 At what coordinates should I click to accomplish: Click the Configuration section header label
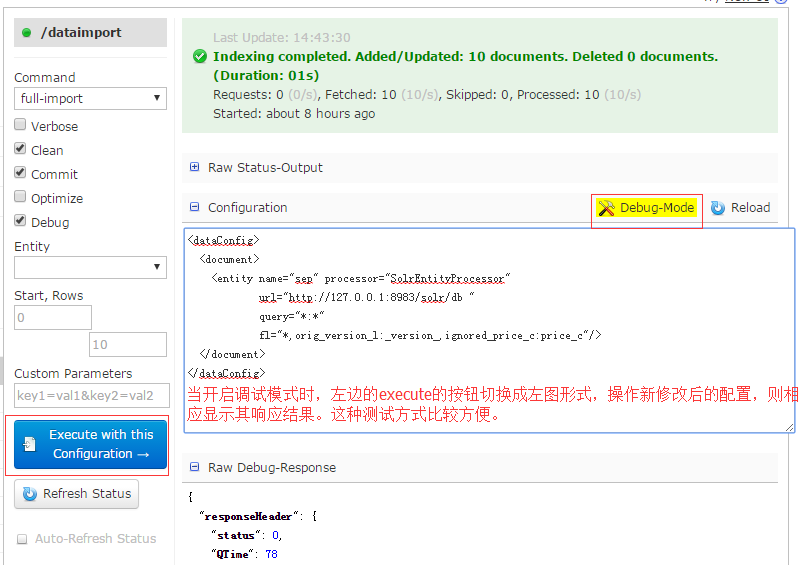(x=248, y=207)
